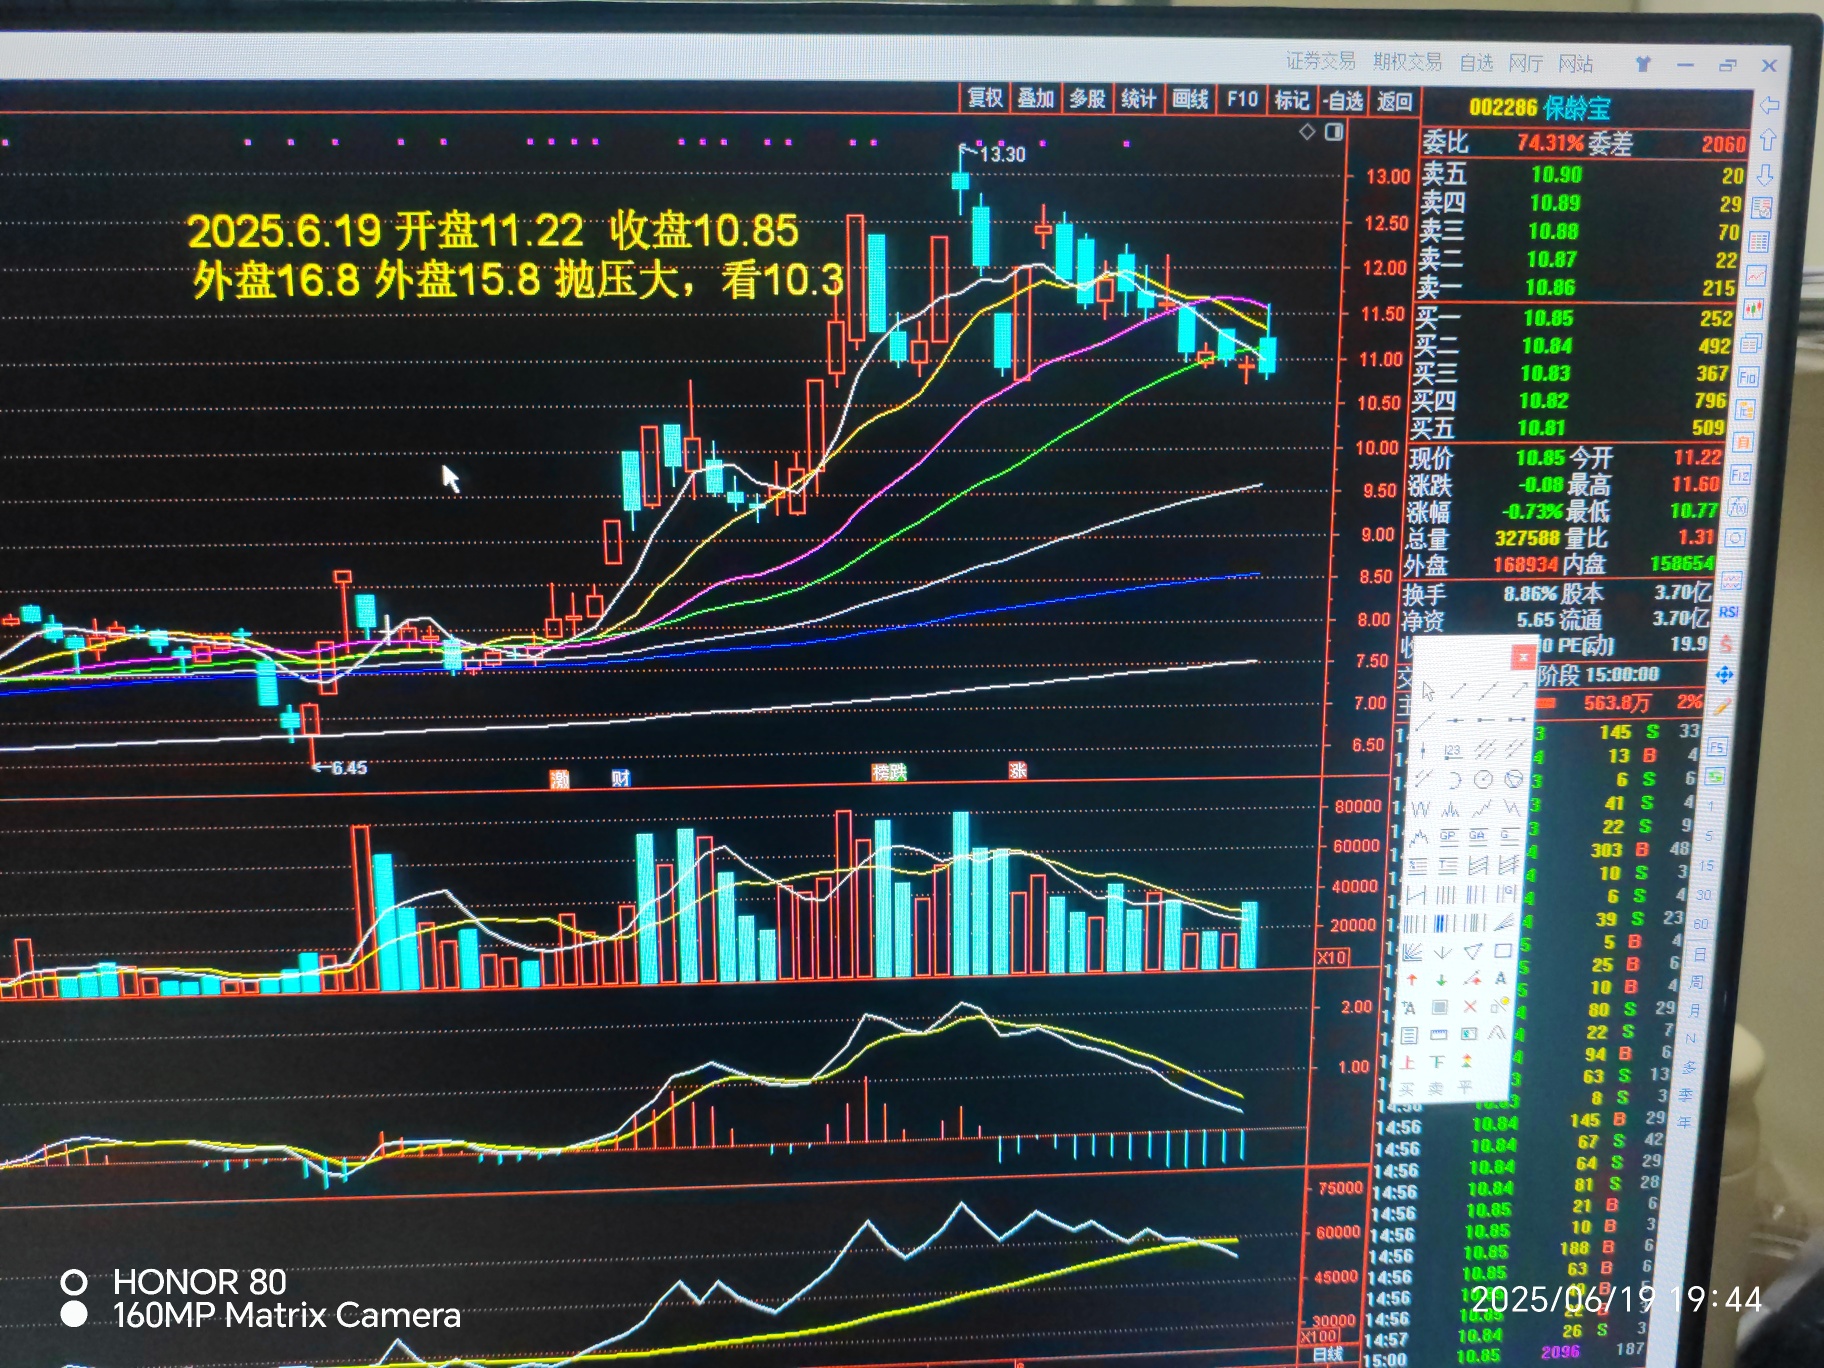The height and width of the screenshot is (1368, 1824).
Task: Switch to 15-minute period
Action: pyautogui.click(x=1706, y=865)
